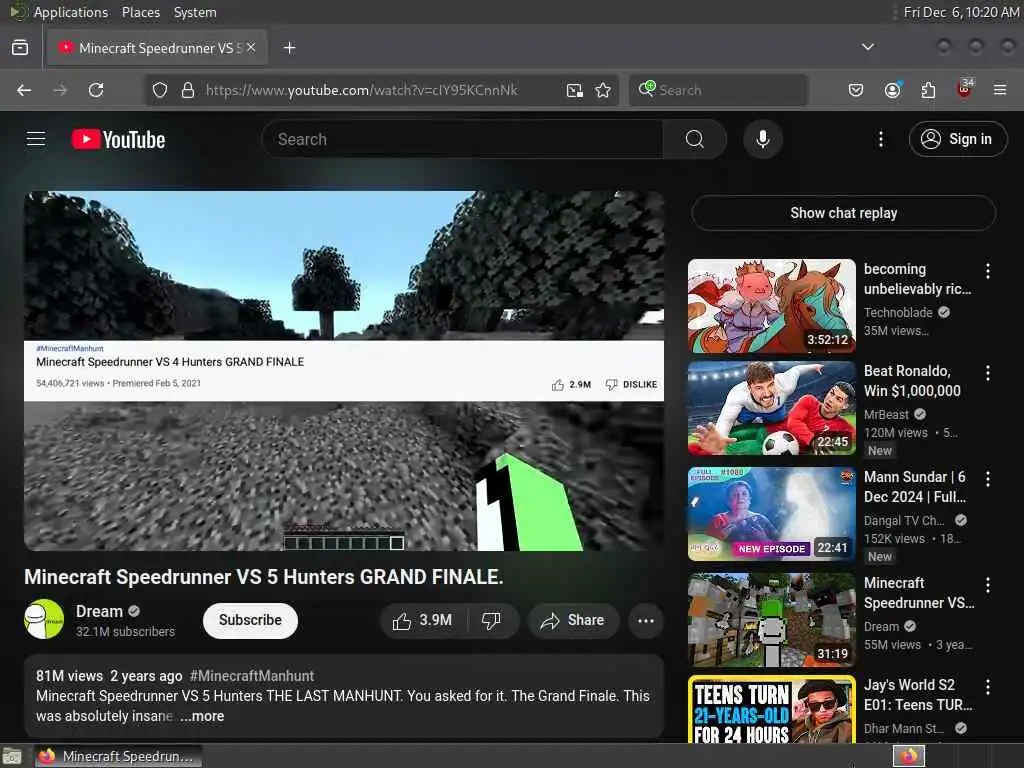Viewport: 1024px width, 768px height.
Task: Open 'Beat Ronaldo, Win $1,000,000' title
Action: 912,381
